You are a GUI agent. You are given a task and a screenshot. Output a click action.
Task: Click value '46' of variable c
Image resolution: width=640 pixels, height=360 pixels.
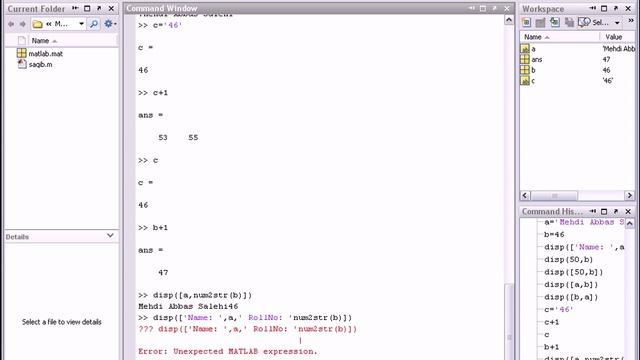coord(608,81)
